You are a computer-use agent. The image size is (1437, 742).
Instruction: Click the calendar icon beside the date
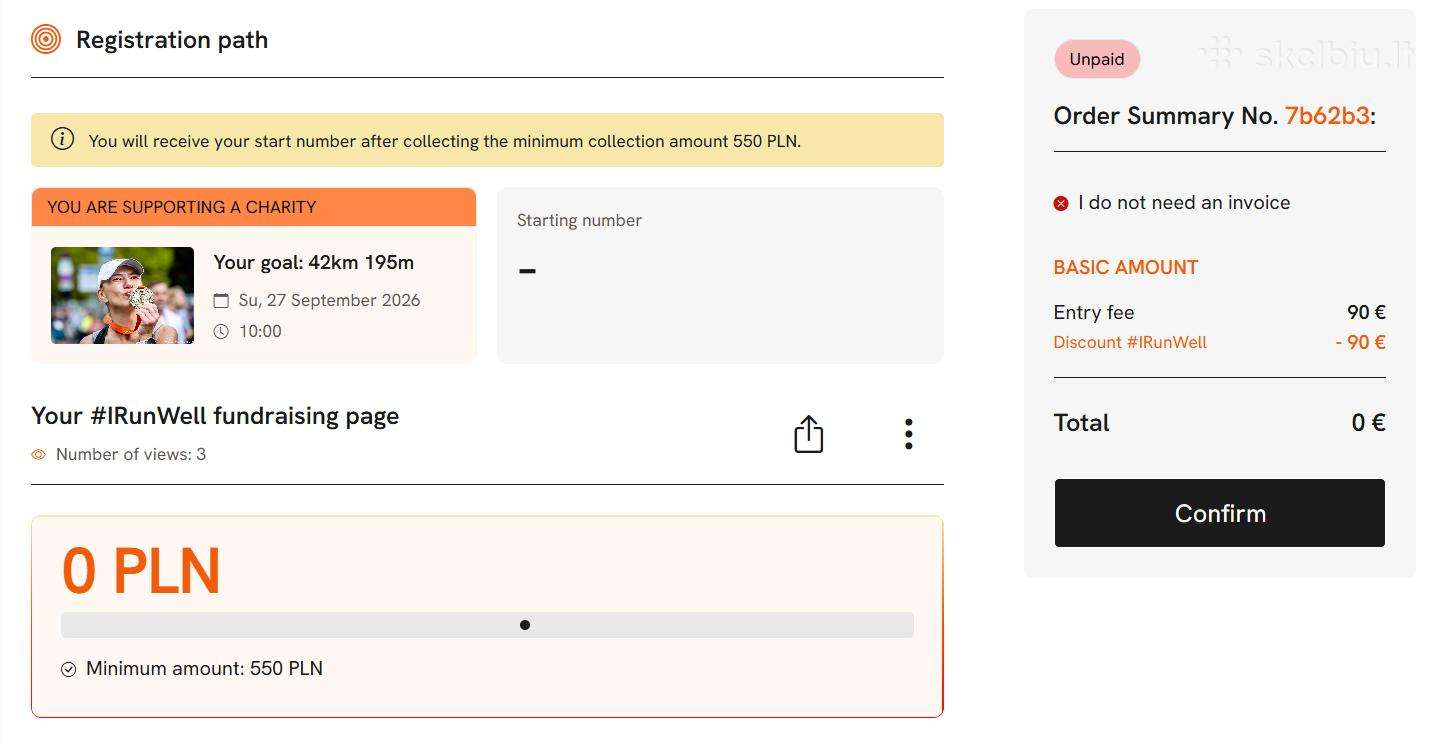point(221,301)
